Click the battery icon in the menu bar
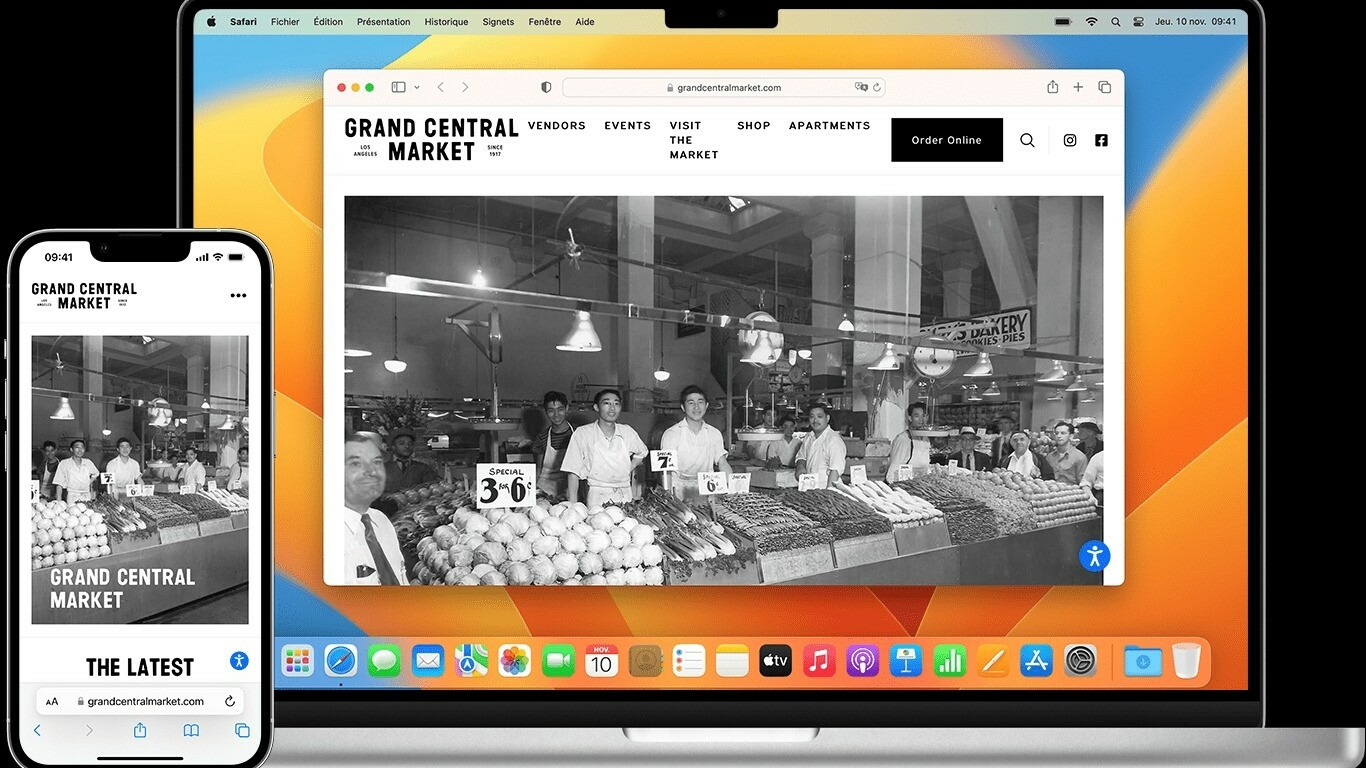 1063,21
